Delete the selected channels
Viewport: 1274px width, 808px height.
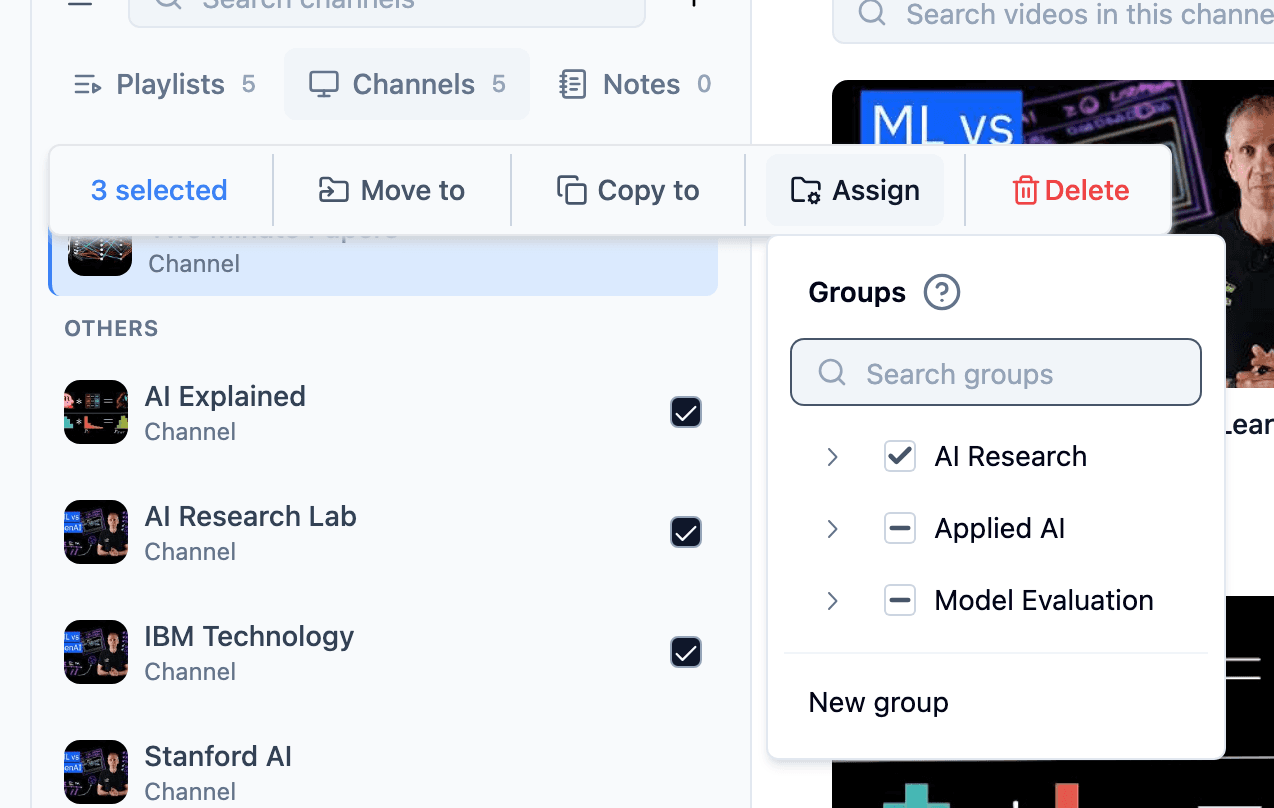click(1071, 190)
